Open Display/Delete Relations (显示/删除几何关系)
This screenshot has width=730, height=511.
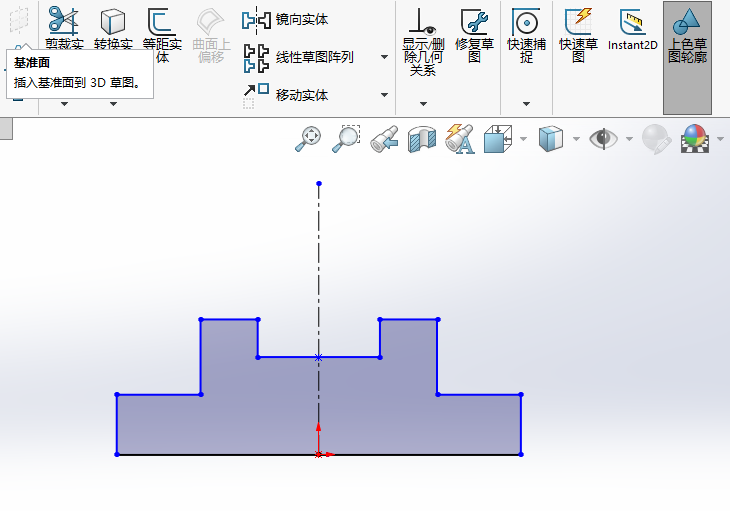pos(423,41)
